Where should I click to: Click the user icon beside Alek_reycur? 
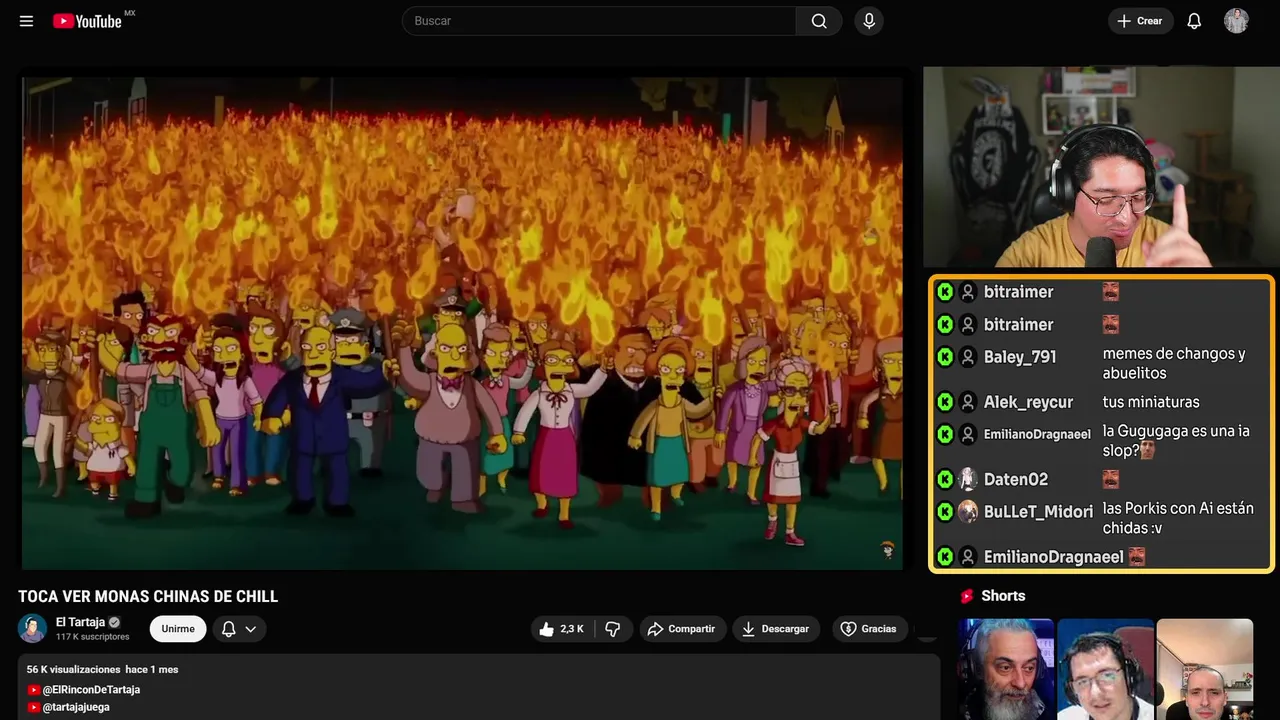(x=968, y=402)
